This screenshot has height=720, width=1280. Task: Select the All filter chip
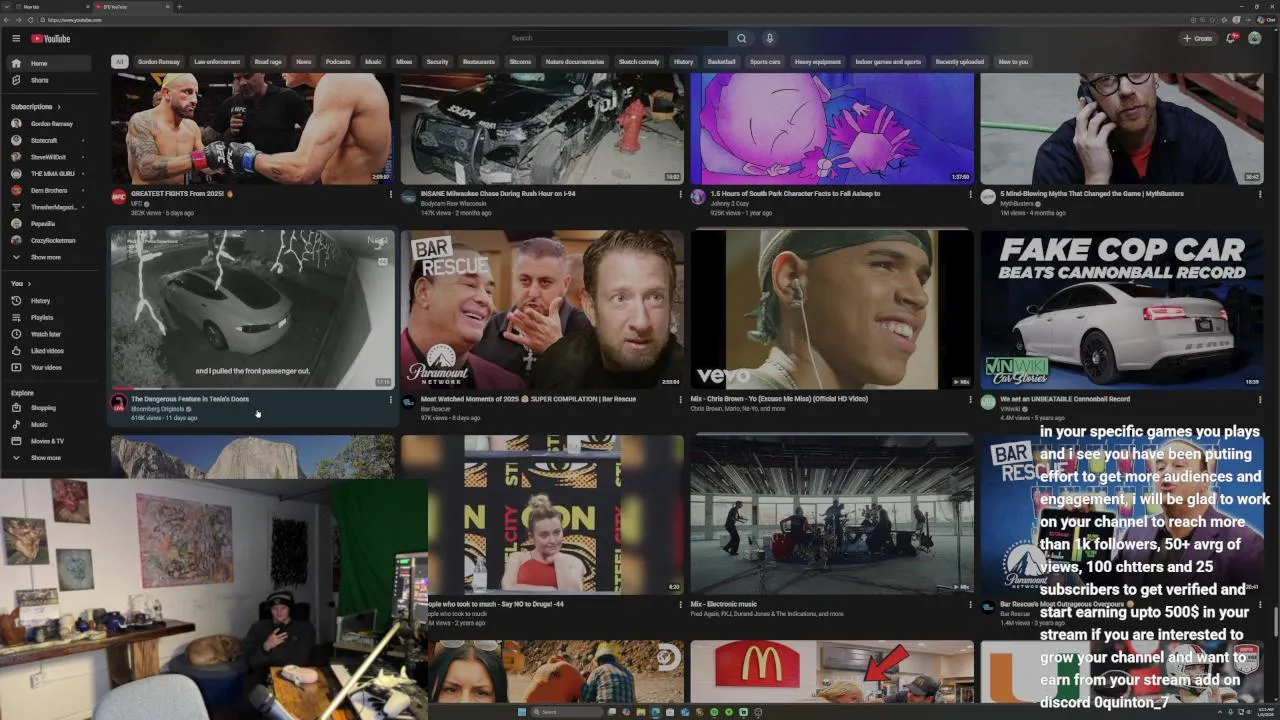(119, 62)
